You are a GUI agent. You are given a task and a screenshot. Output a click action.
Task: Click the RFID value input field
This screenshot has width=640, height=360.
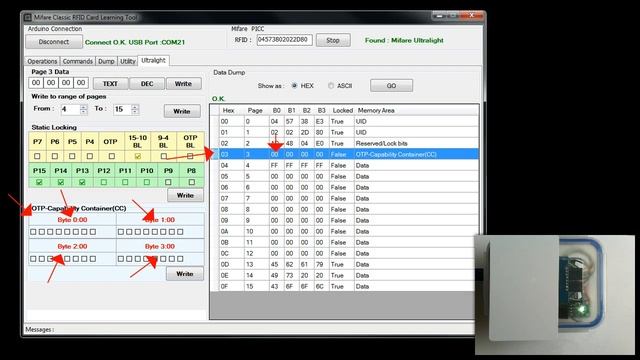coord(284,40)
